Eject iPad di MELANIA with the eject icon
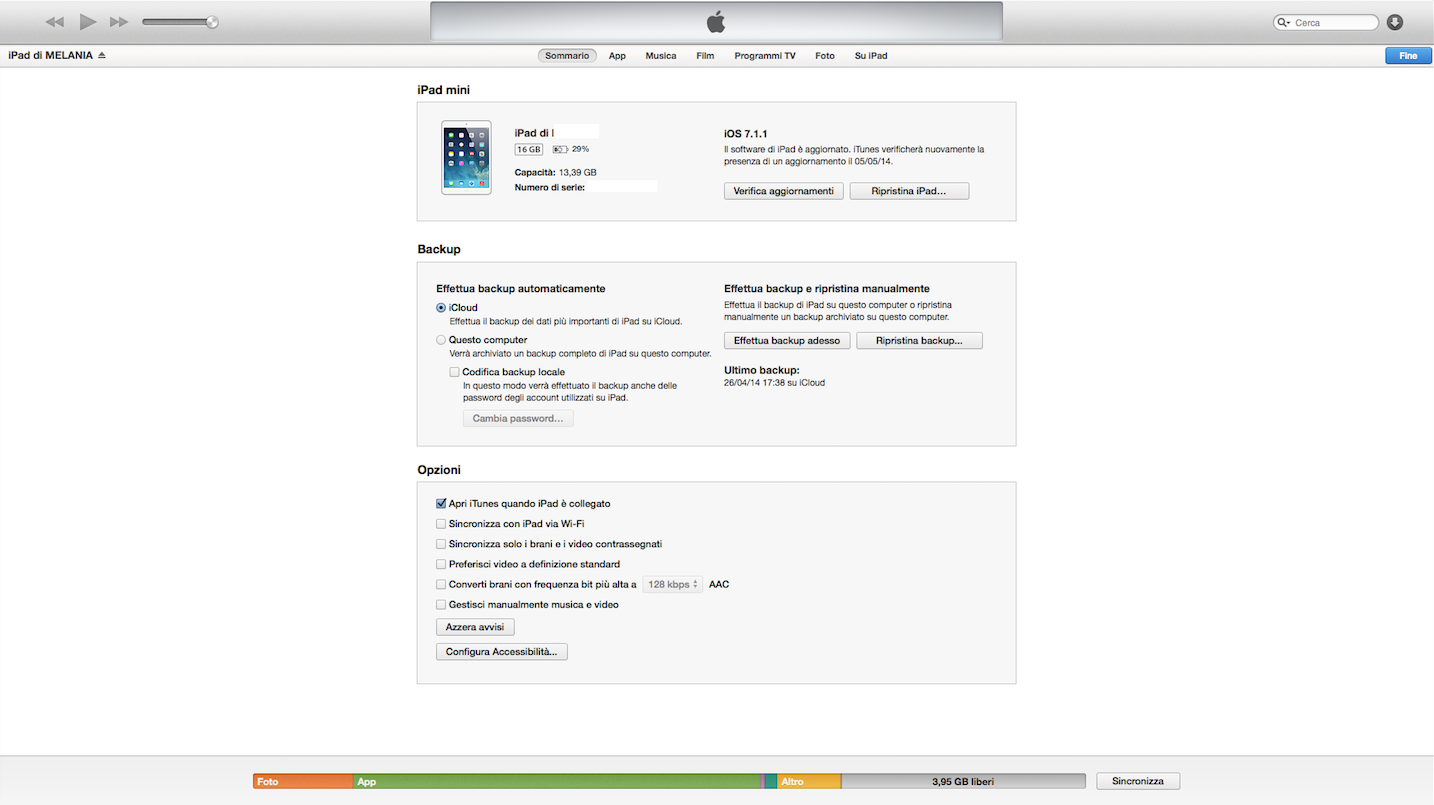This screenshot has height=805, width=1434. pos(102,56)
